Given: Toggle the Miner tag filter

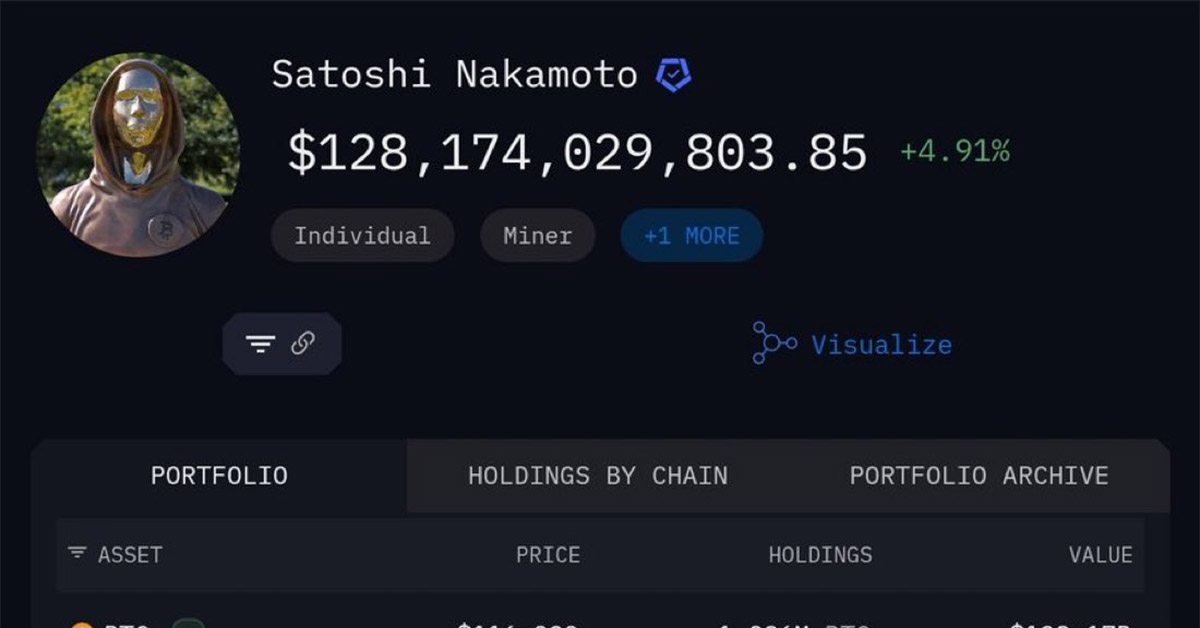Looking at the screenshot, I should coord(537,235).
